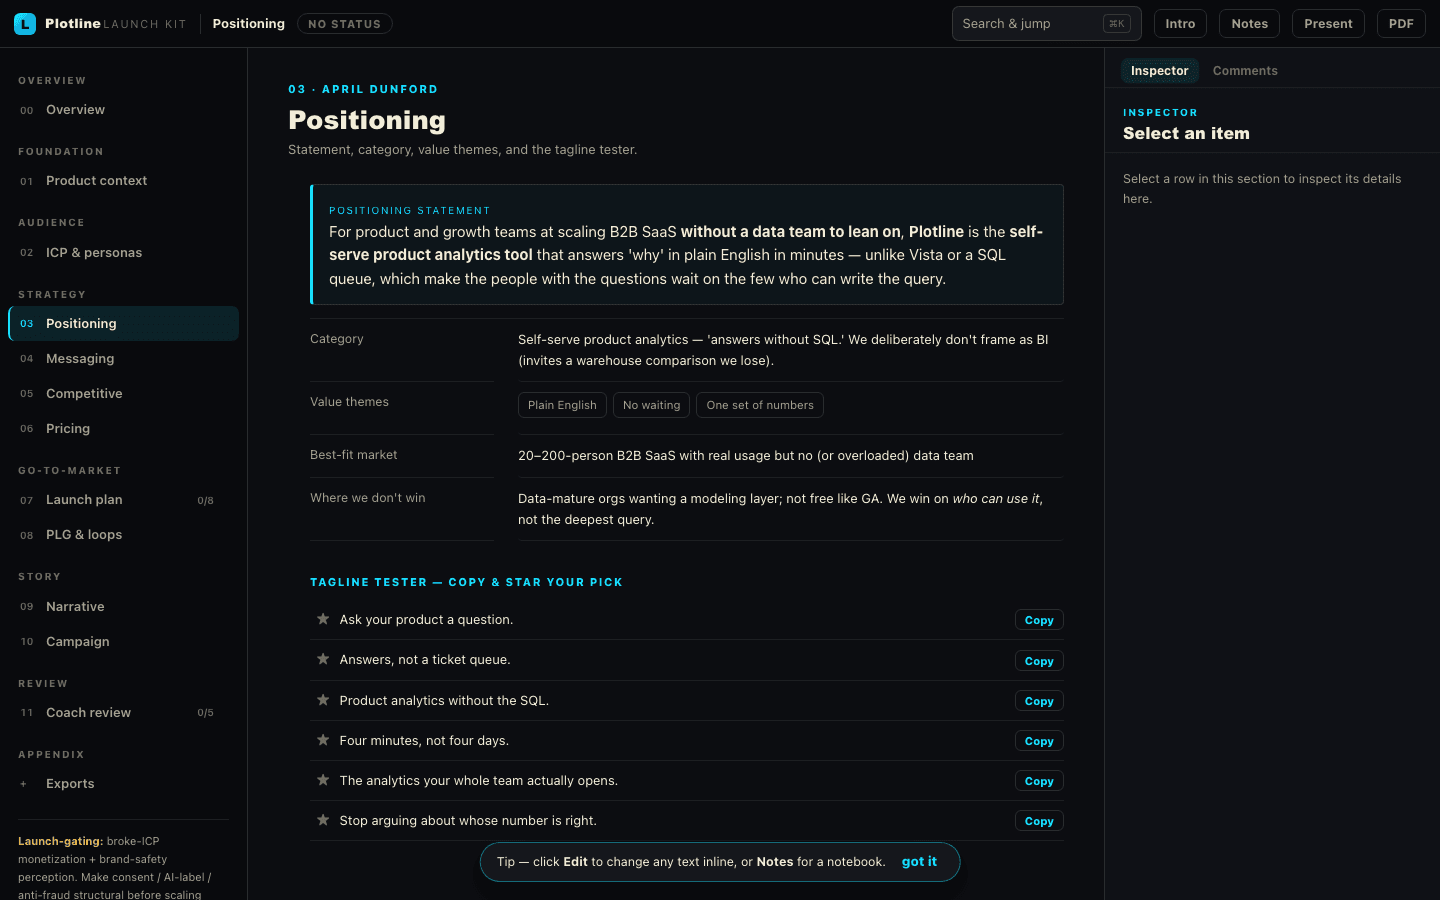Viewport: 1440px width, 900px height.
Task: Open the Campaign section
Action: pyautogui.click(x=123, y=642)
